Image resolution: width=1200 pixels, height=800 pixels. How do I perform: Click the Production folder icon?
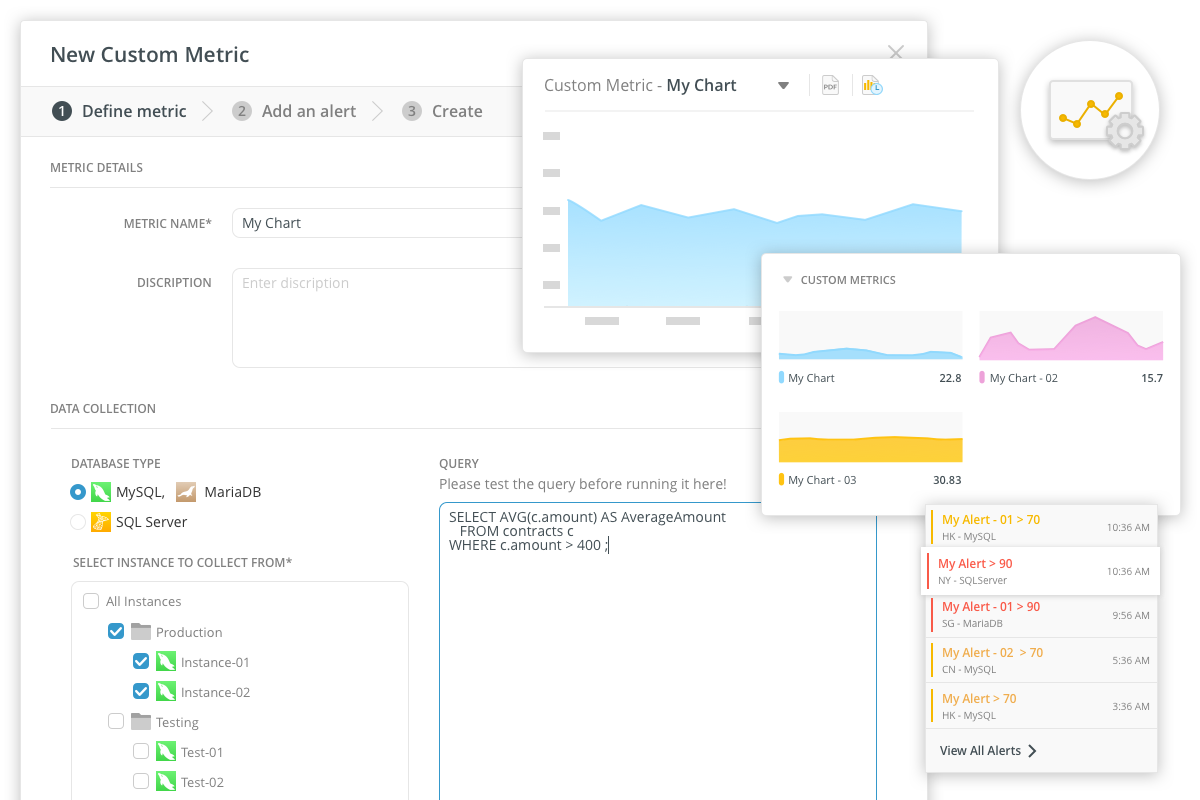(141, 632)
